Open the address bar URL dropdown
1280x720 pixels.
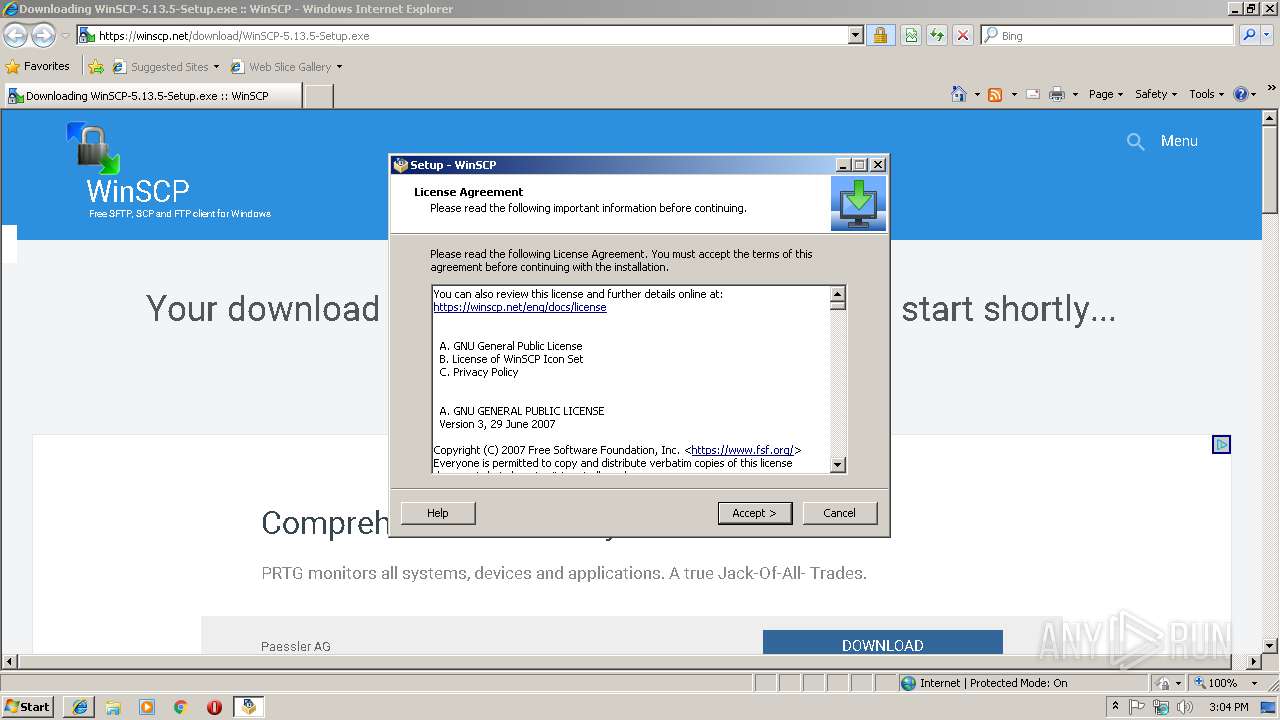coord(855,35)
